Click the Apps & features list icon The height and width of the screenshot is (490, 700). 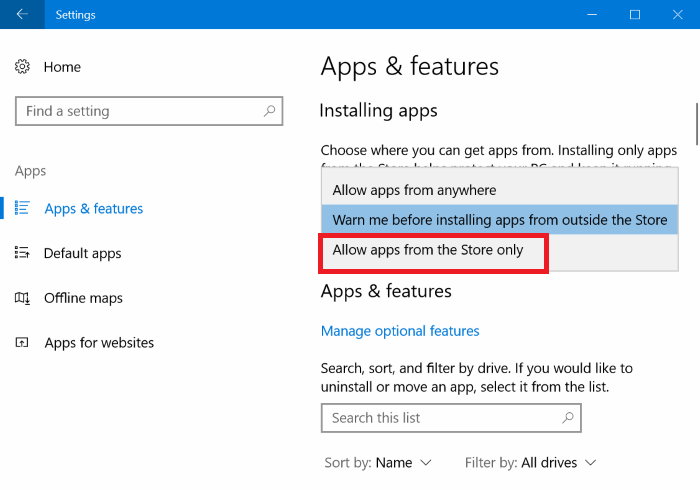[23, 208]
